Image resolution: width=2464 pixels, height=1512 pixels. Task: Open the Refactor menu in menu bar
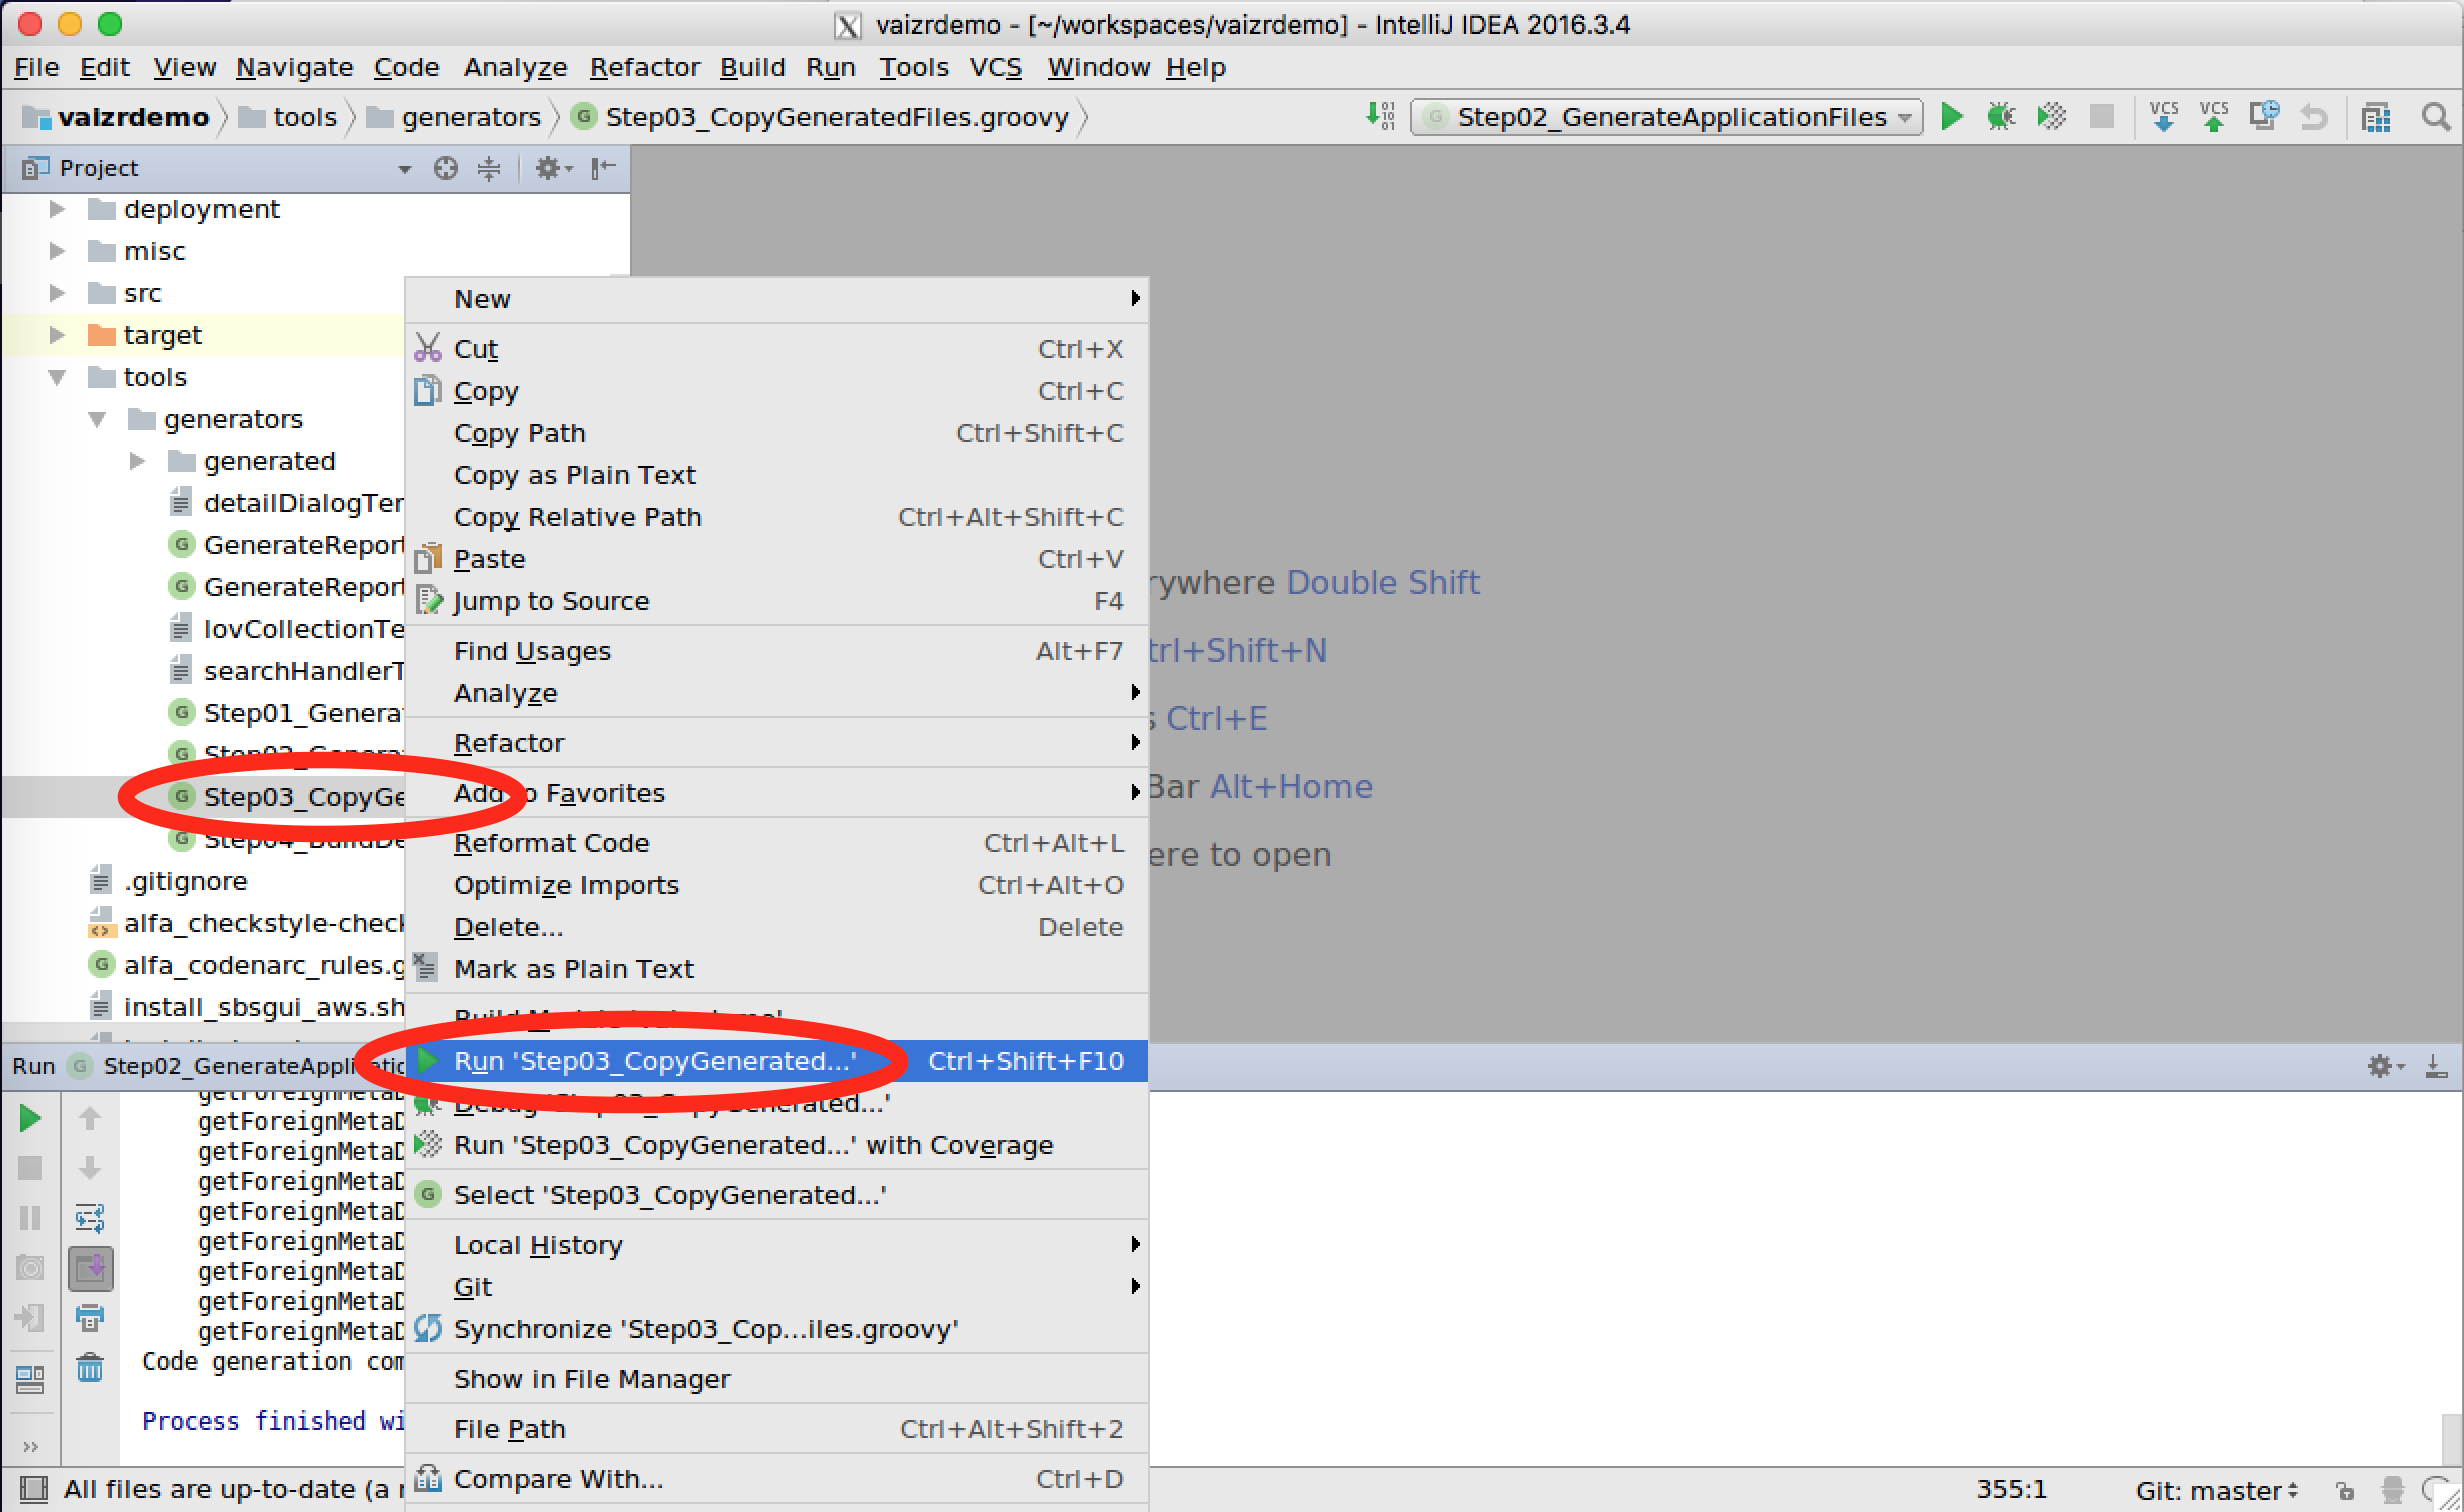pyautogui.click(x=644, y=67)
